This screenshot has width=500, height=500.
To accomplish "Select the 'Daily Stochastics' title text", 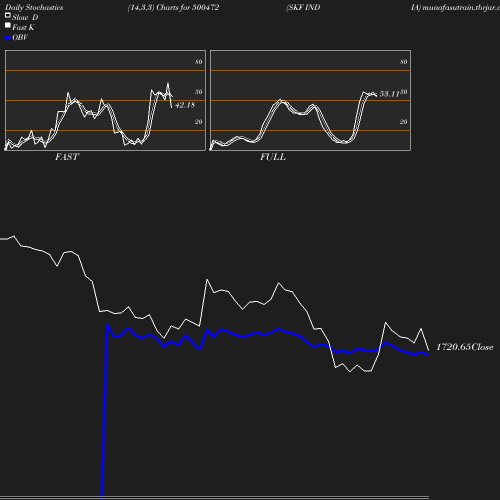I will [x=34, y=8].
